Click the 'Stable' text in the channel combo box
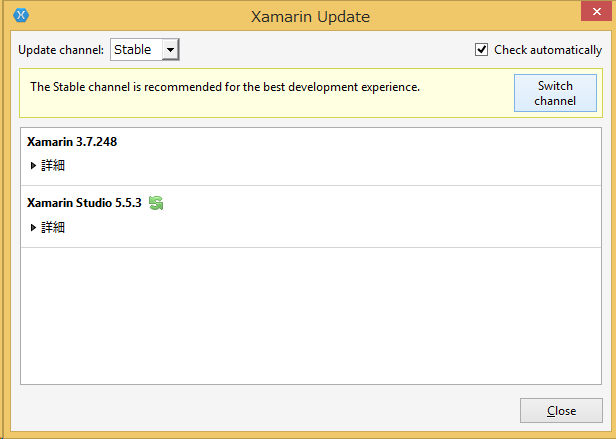 [x=133, y=49]
